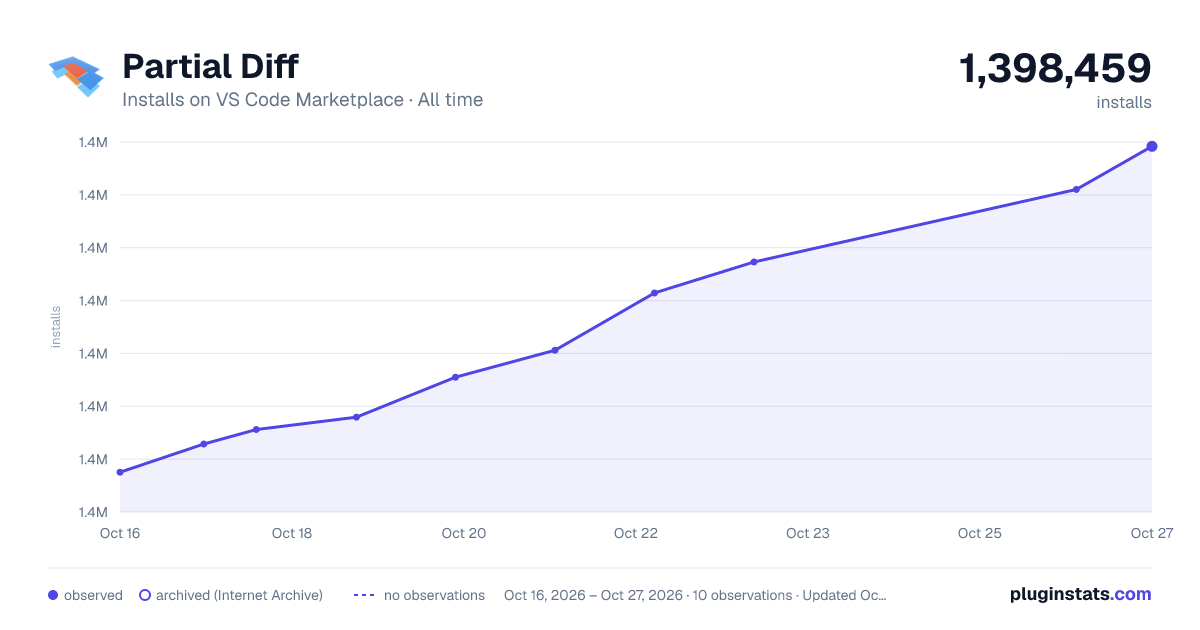Click the dashed 'no observations' legend line icon

364,595
